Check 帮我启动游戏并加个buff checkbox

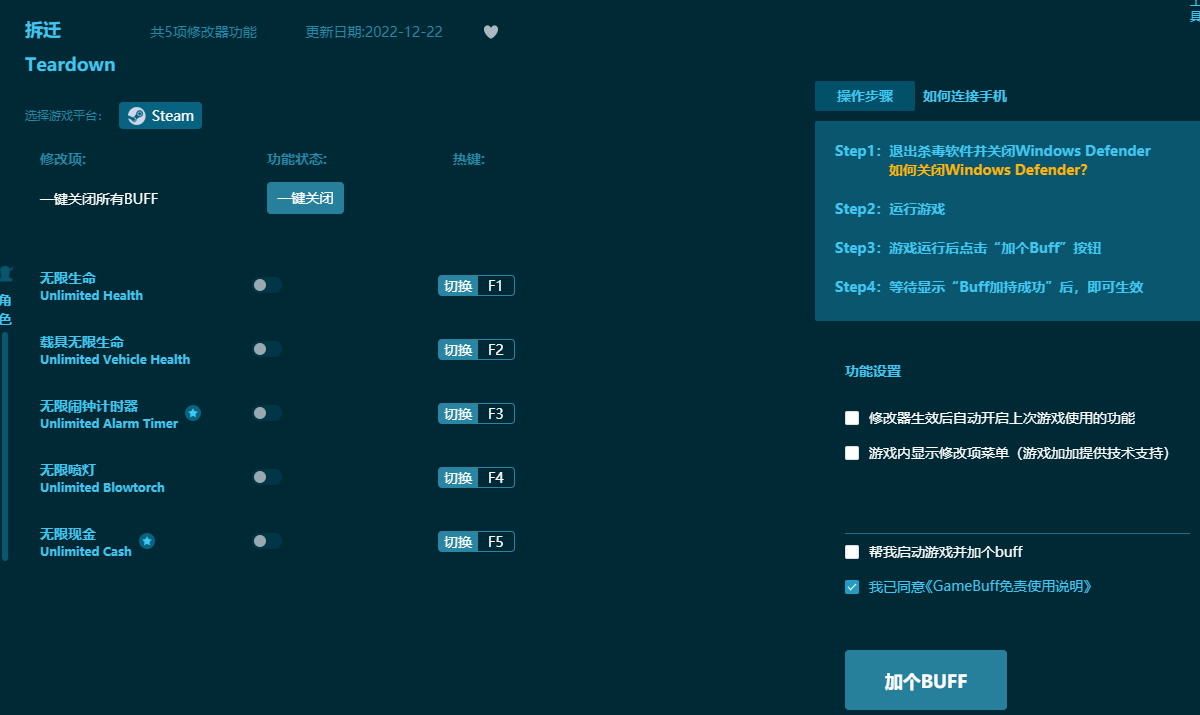click(x=852, y=552)
